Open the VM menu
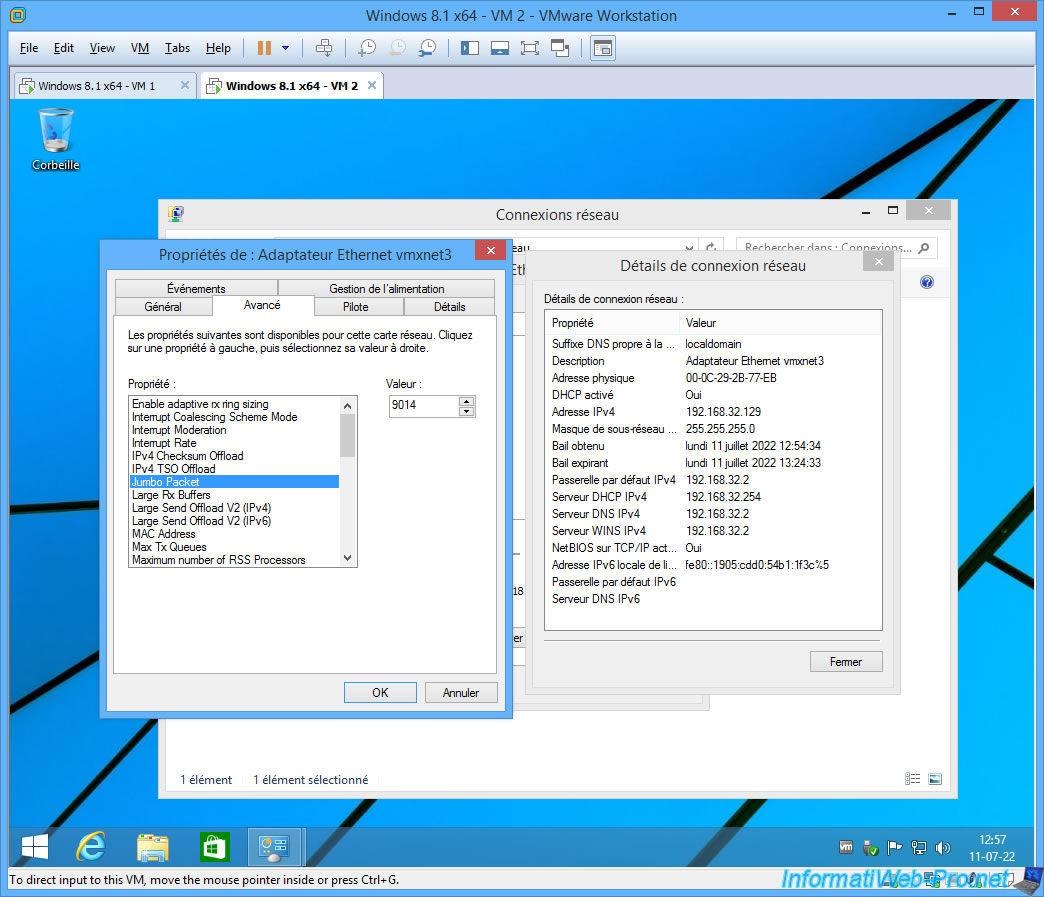This screenshot has width=1044, height=897. tap(140, 48)
